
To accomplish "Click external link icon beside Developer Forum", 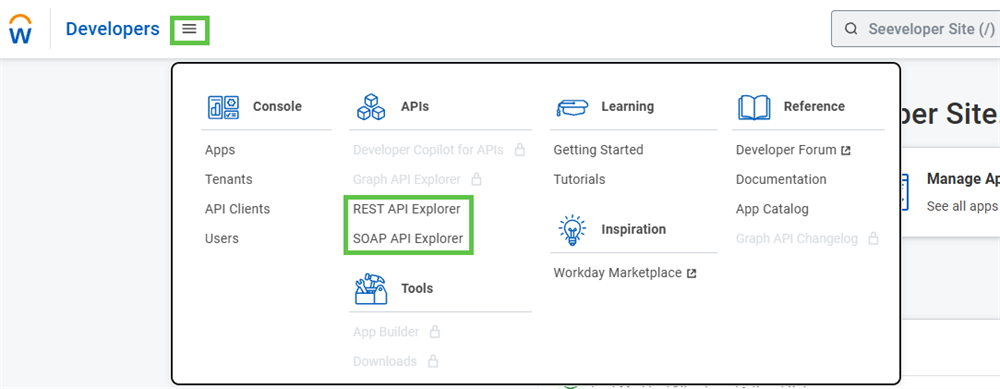I will point(846,150).
